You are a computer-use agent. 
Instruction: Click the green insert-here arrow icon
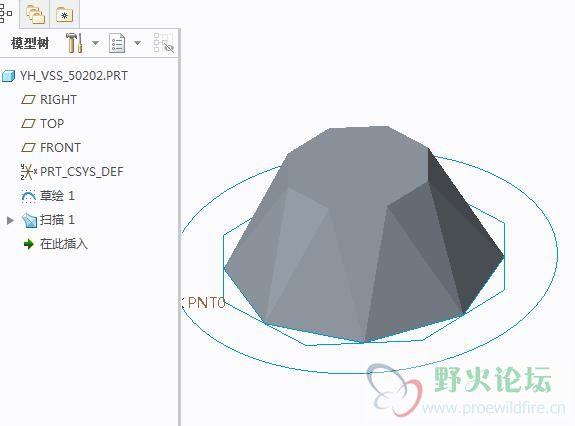[x=29, y=244]
